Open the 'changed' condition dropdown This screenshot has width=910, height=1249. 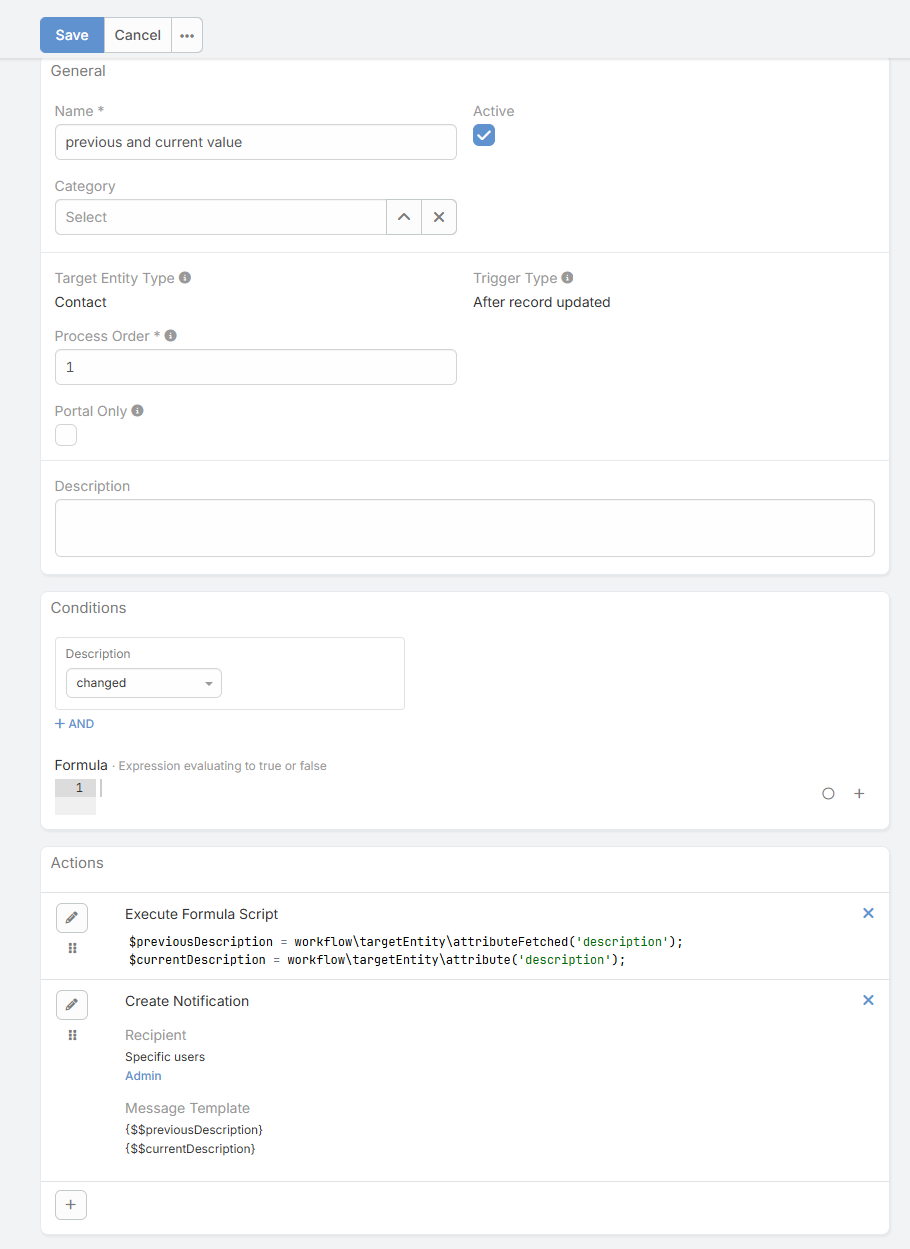pyautogui.click(x=144, y=683)
